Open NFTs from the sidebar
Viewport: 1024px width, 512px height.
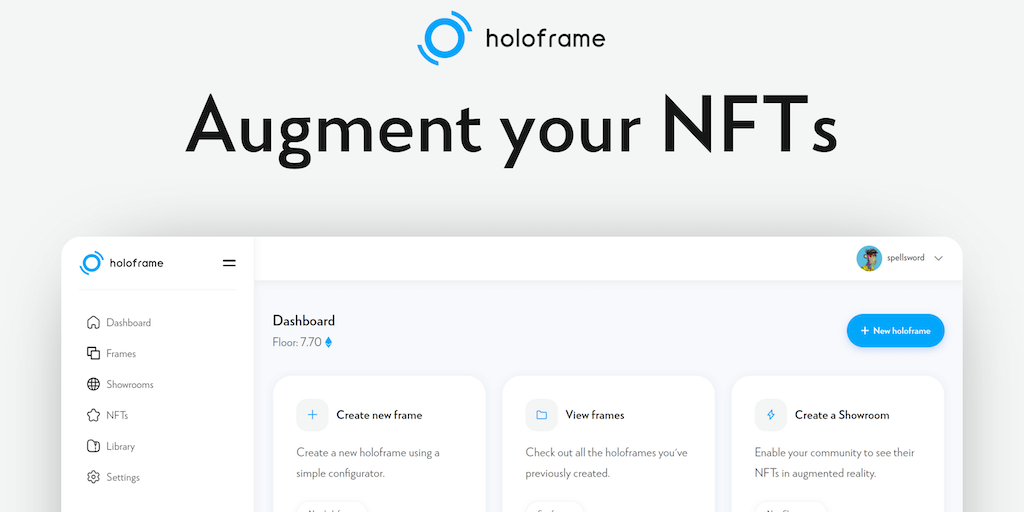click(x=118, y=415)
